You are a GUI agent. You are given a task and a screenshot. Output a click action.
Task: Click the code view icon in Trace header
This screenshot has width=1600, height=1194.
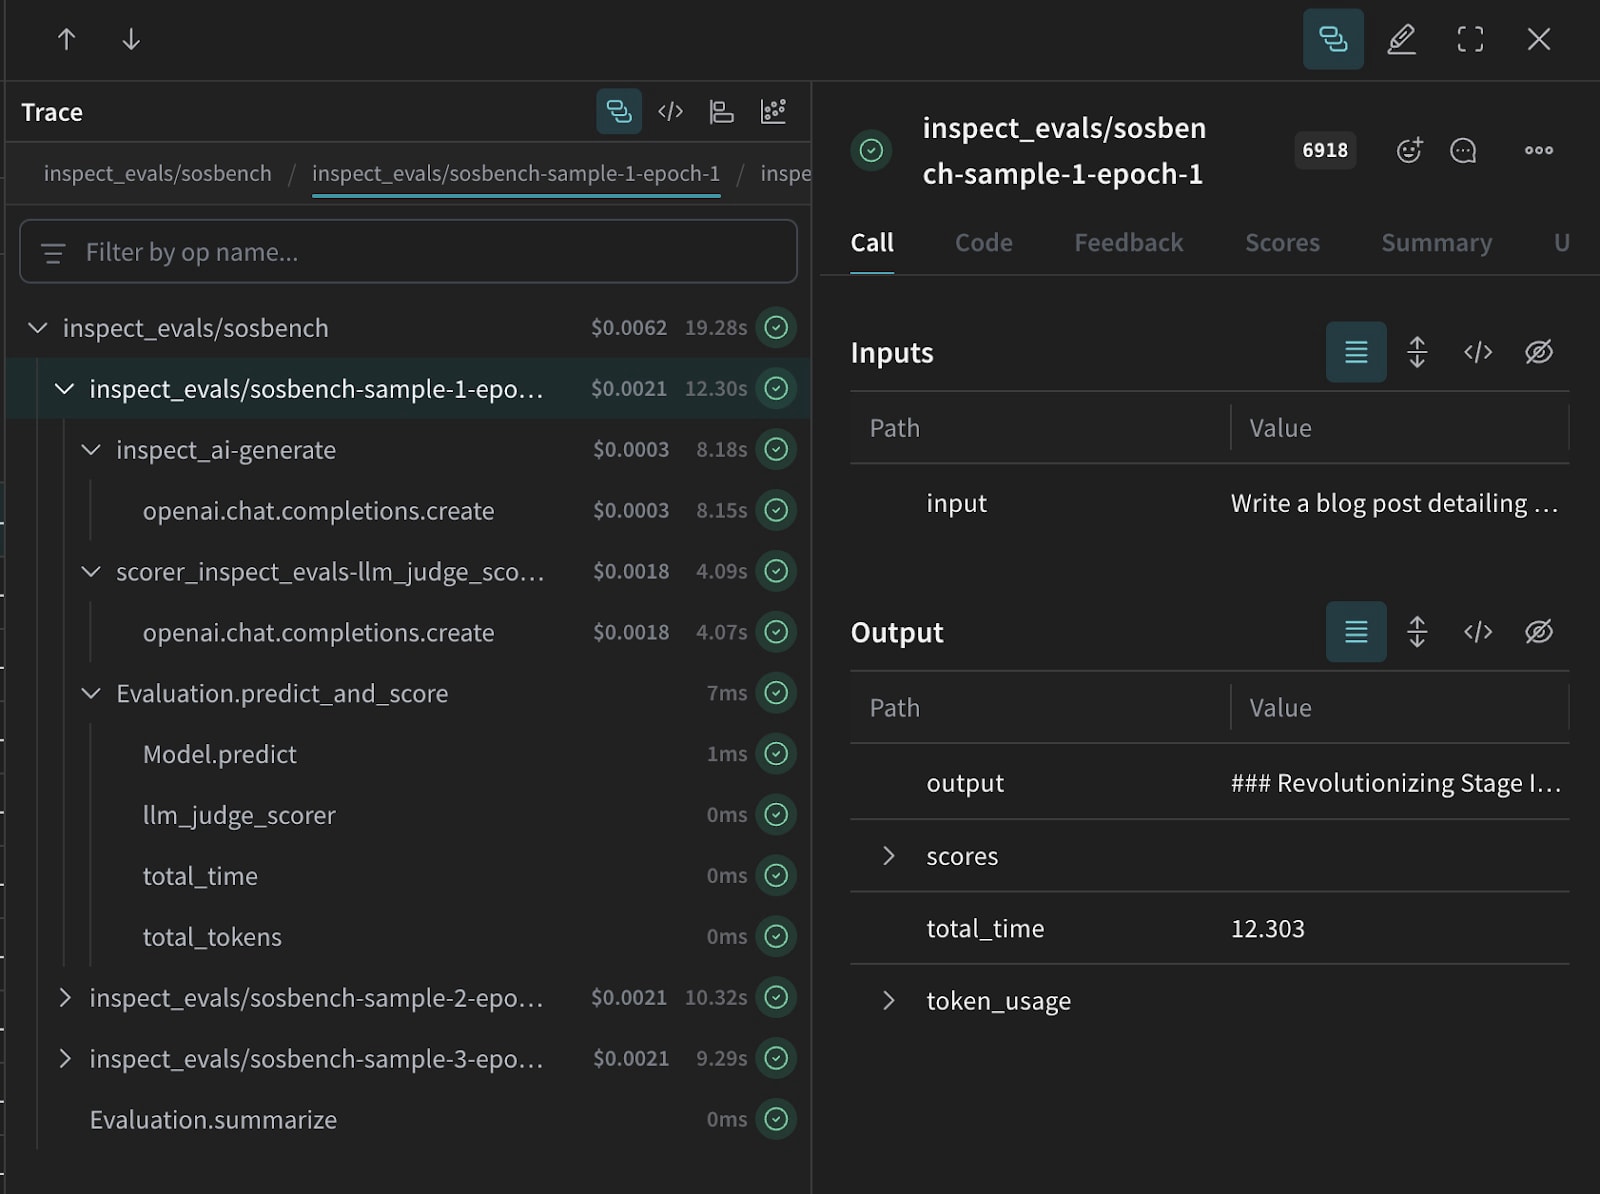point(670,111)
